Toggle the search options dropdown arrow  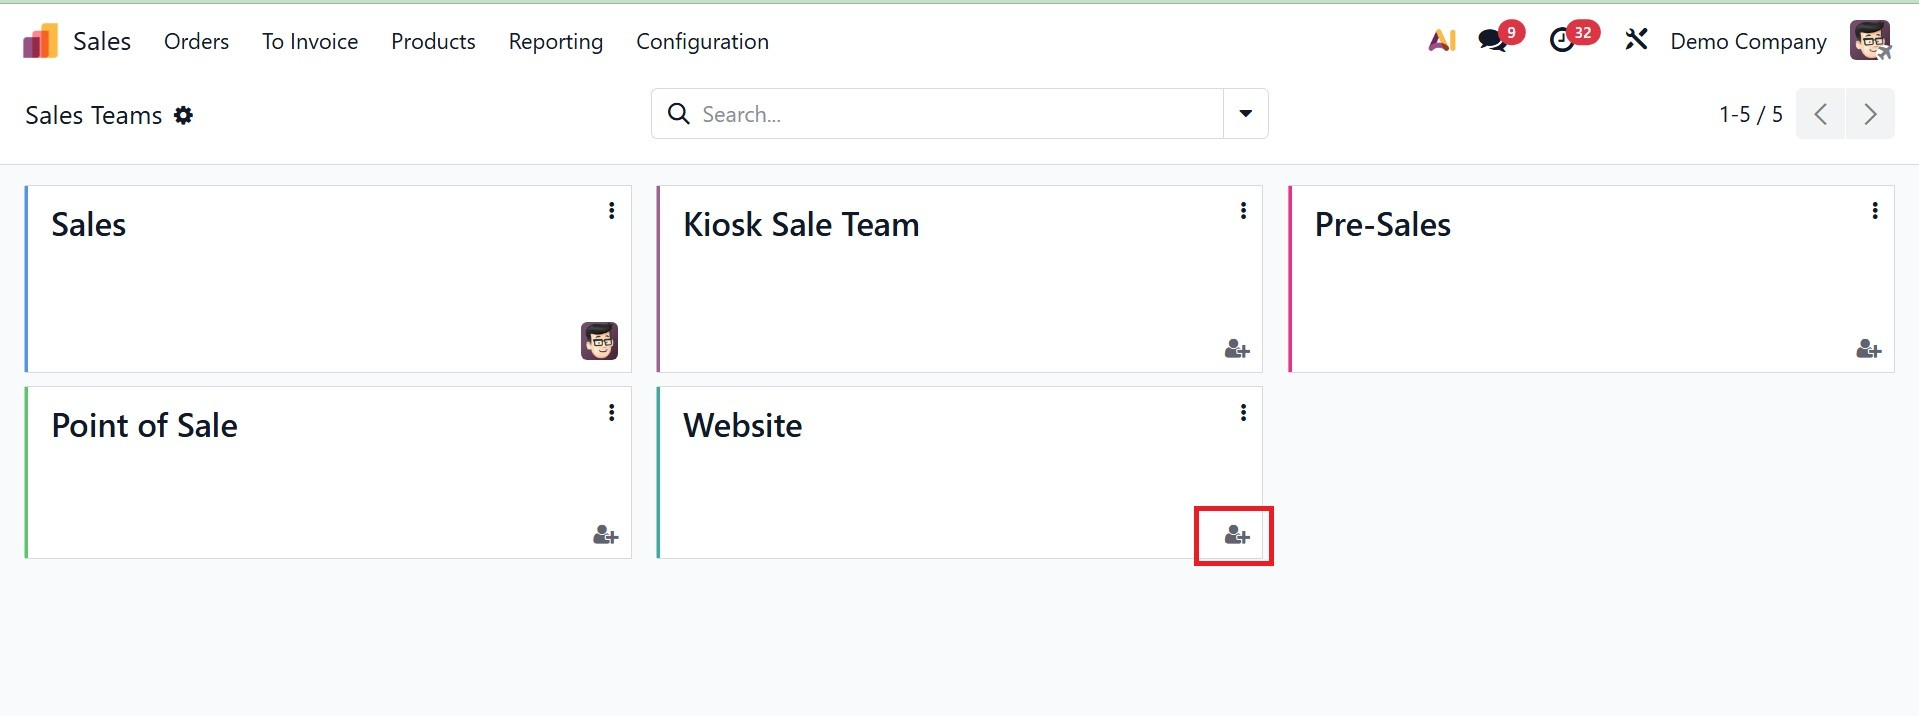coord(1245,114)
